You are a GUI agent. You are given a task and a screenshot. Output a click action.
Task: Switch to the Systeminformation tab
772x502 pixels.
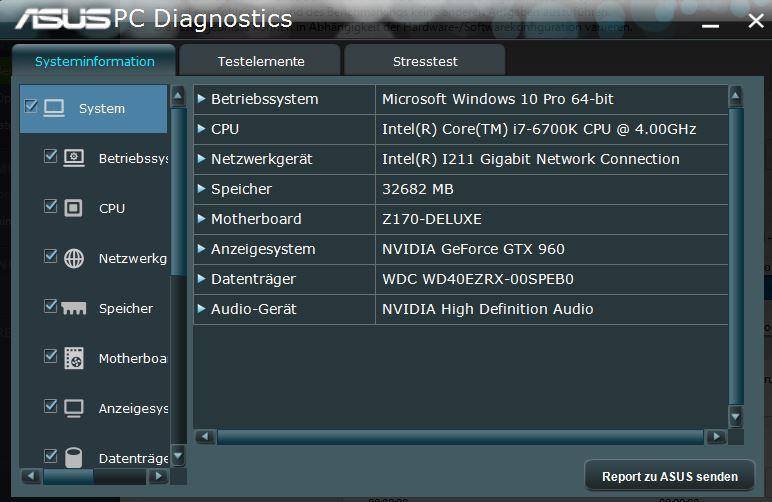[94, 61]
